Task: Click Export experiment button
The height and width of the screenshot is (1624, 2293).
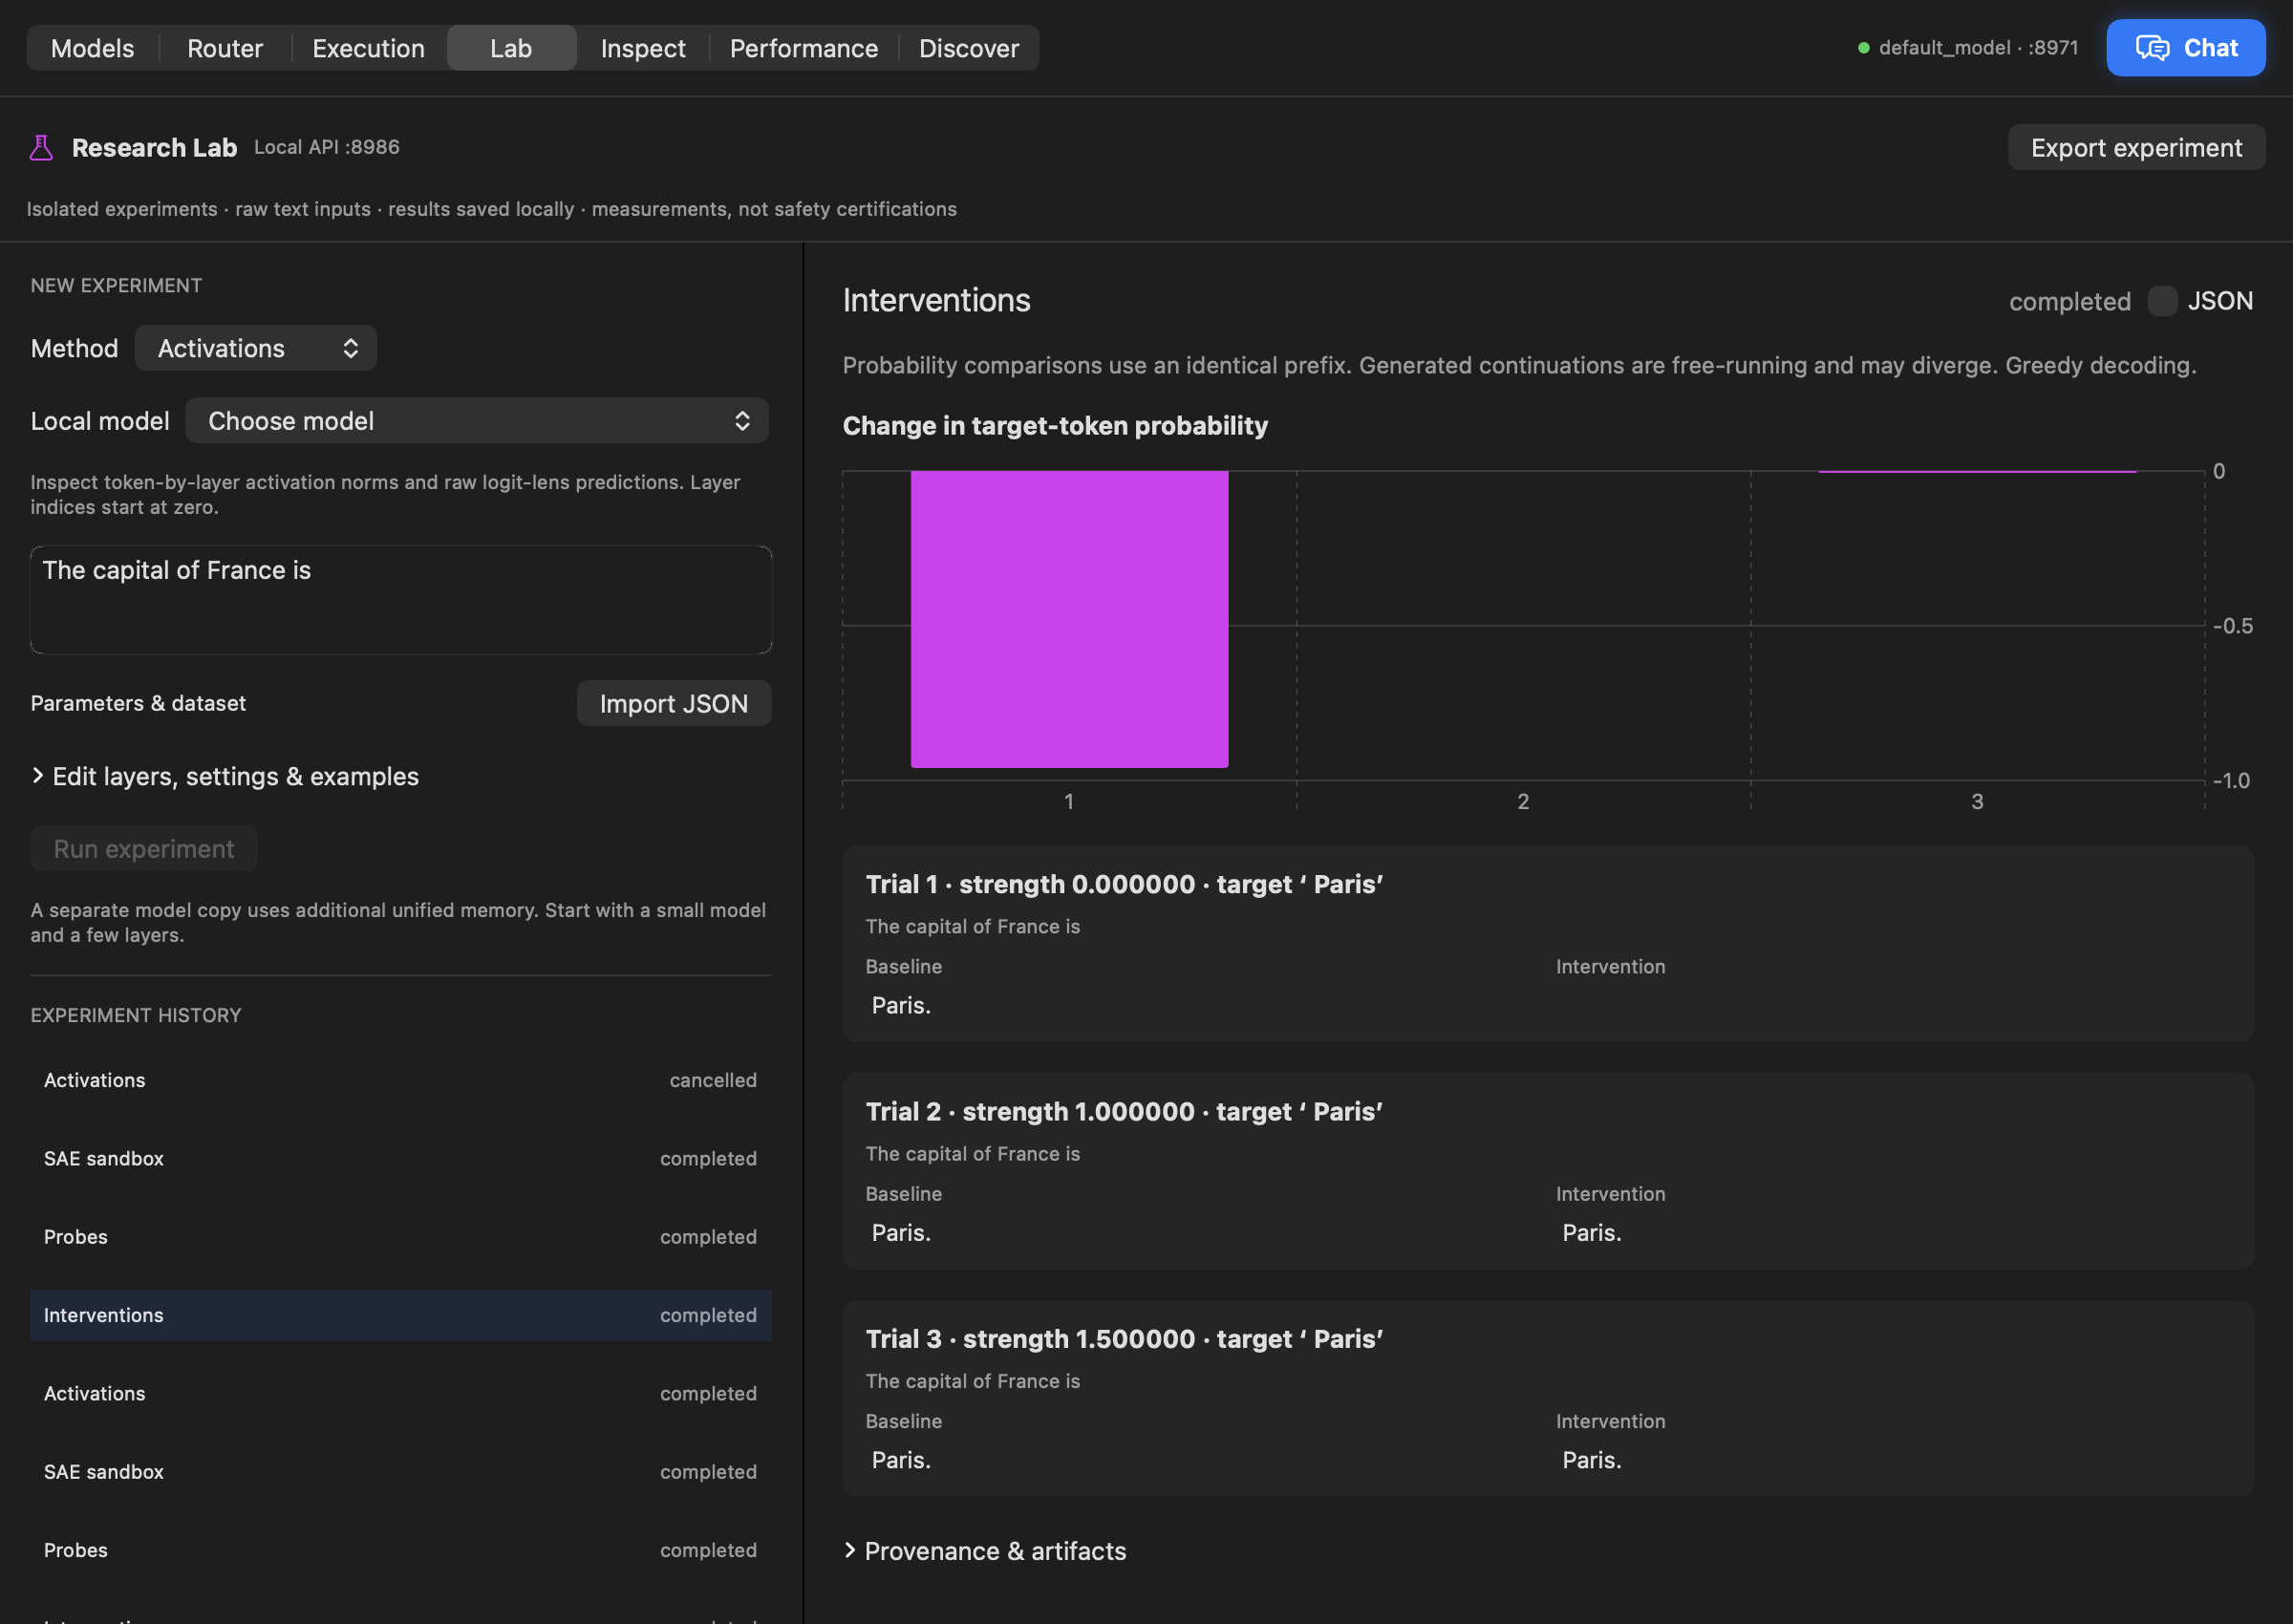Action: click(x=2136, y=148)
